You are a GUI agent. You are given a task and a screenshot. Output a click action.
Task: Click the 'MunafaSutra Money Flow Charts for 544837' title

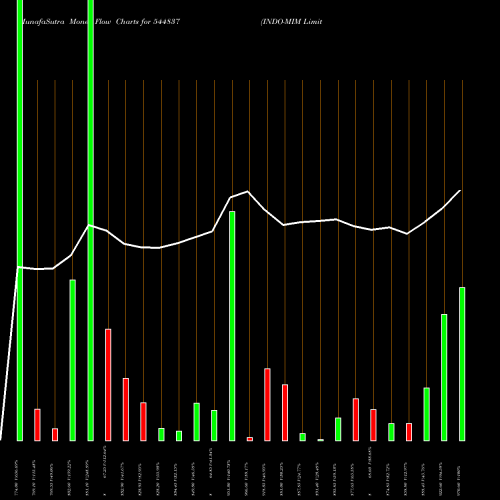pos(101,22)
